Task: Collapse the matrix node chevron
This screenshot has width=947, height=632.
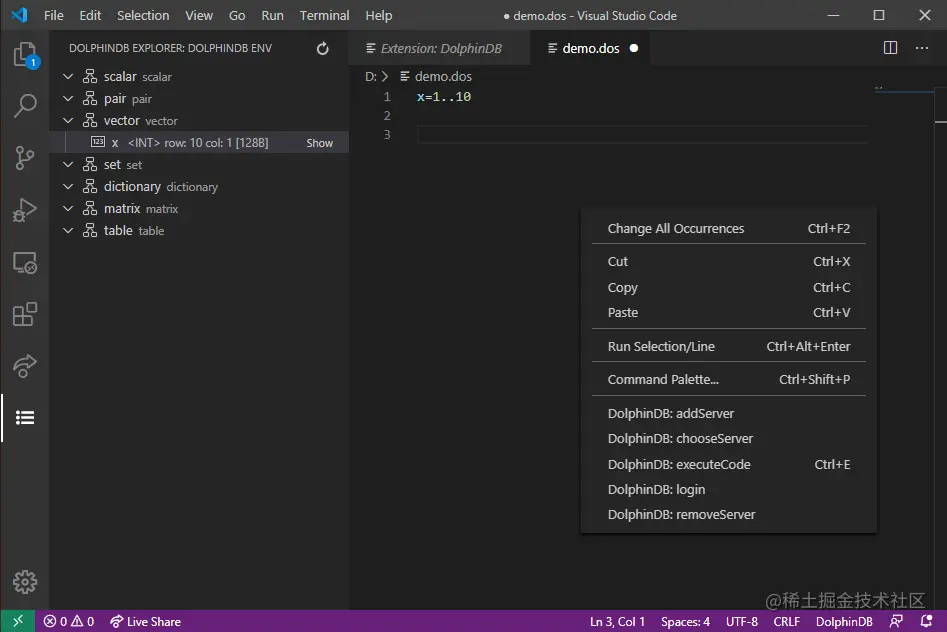Action: [68, 208]
